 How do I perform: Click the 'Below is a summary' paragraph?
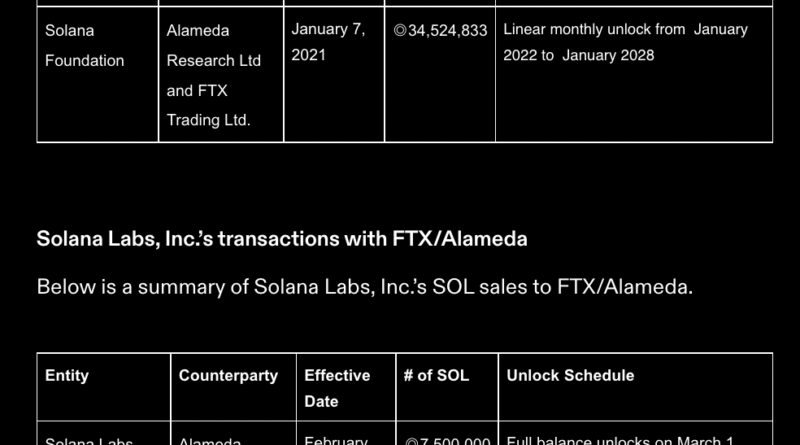364,287
